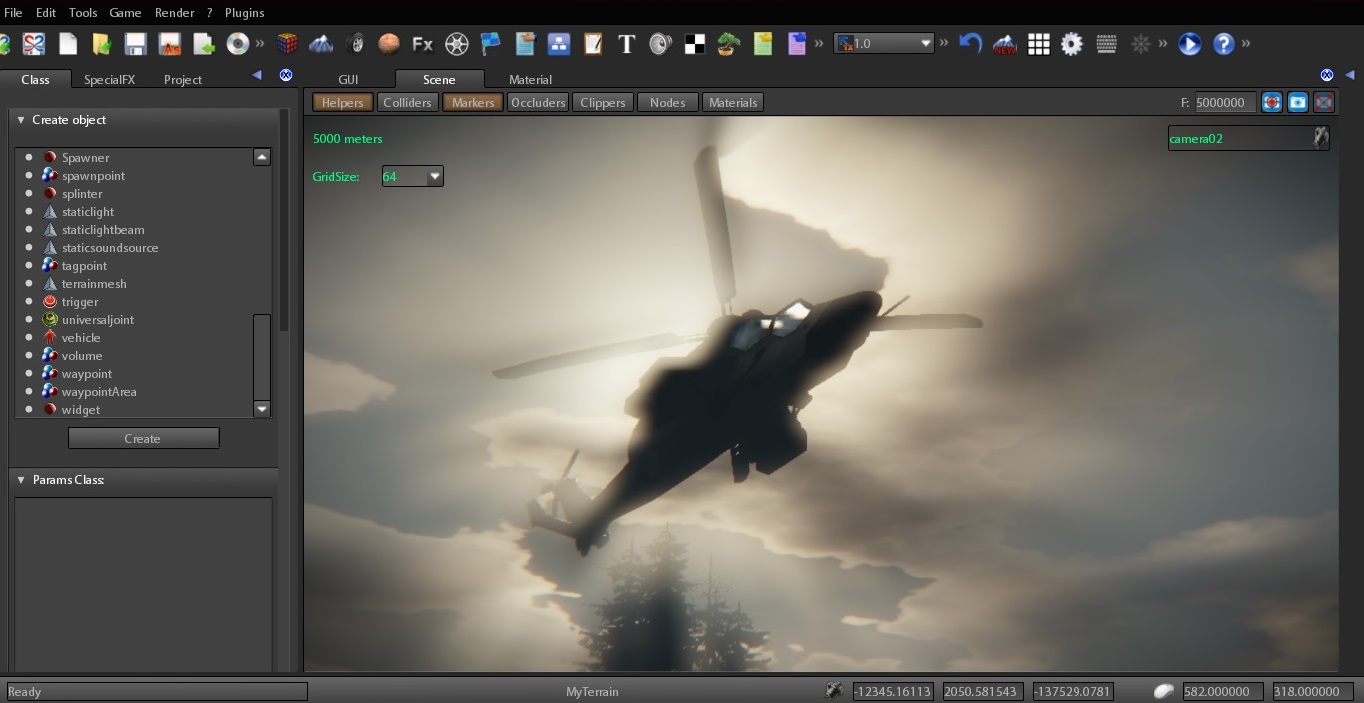Switch to the Material tab

coord(530,80)
